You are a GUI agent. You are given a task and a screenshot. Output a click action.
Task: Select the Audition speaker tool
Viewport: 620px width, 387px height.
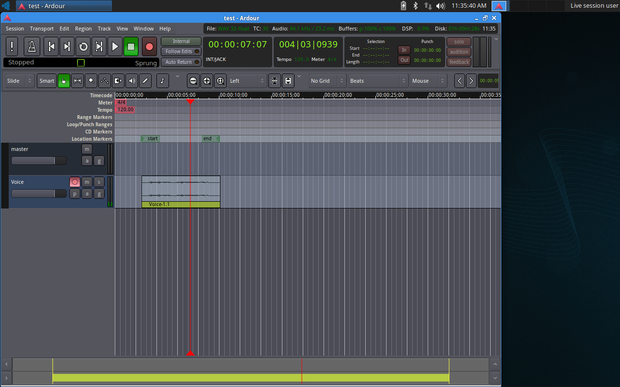(131, 81)
